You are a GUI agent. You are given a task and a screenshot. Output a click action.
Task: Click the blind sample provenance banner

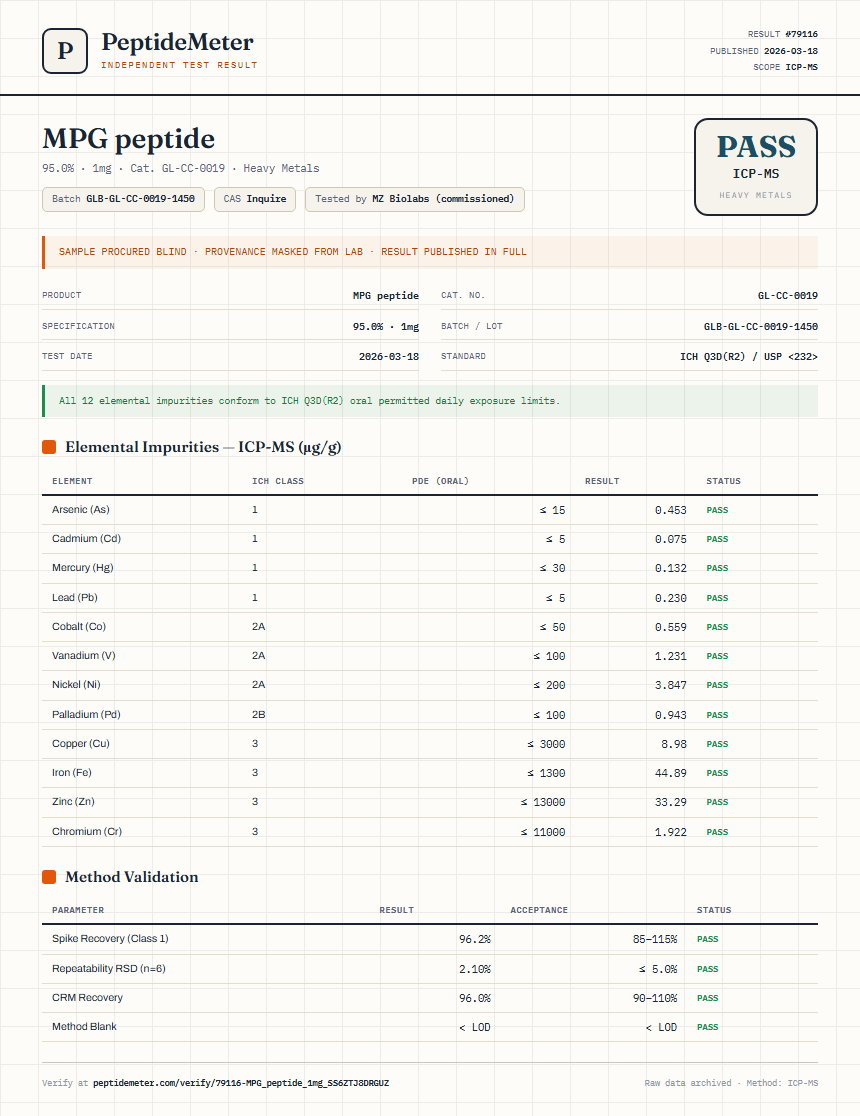(x=430, y=252)
